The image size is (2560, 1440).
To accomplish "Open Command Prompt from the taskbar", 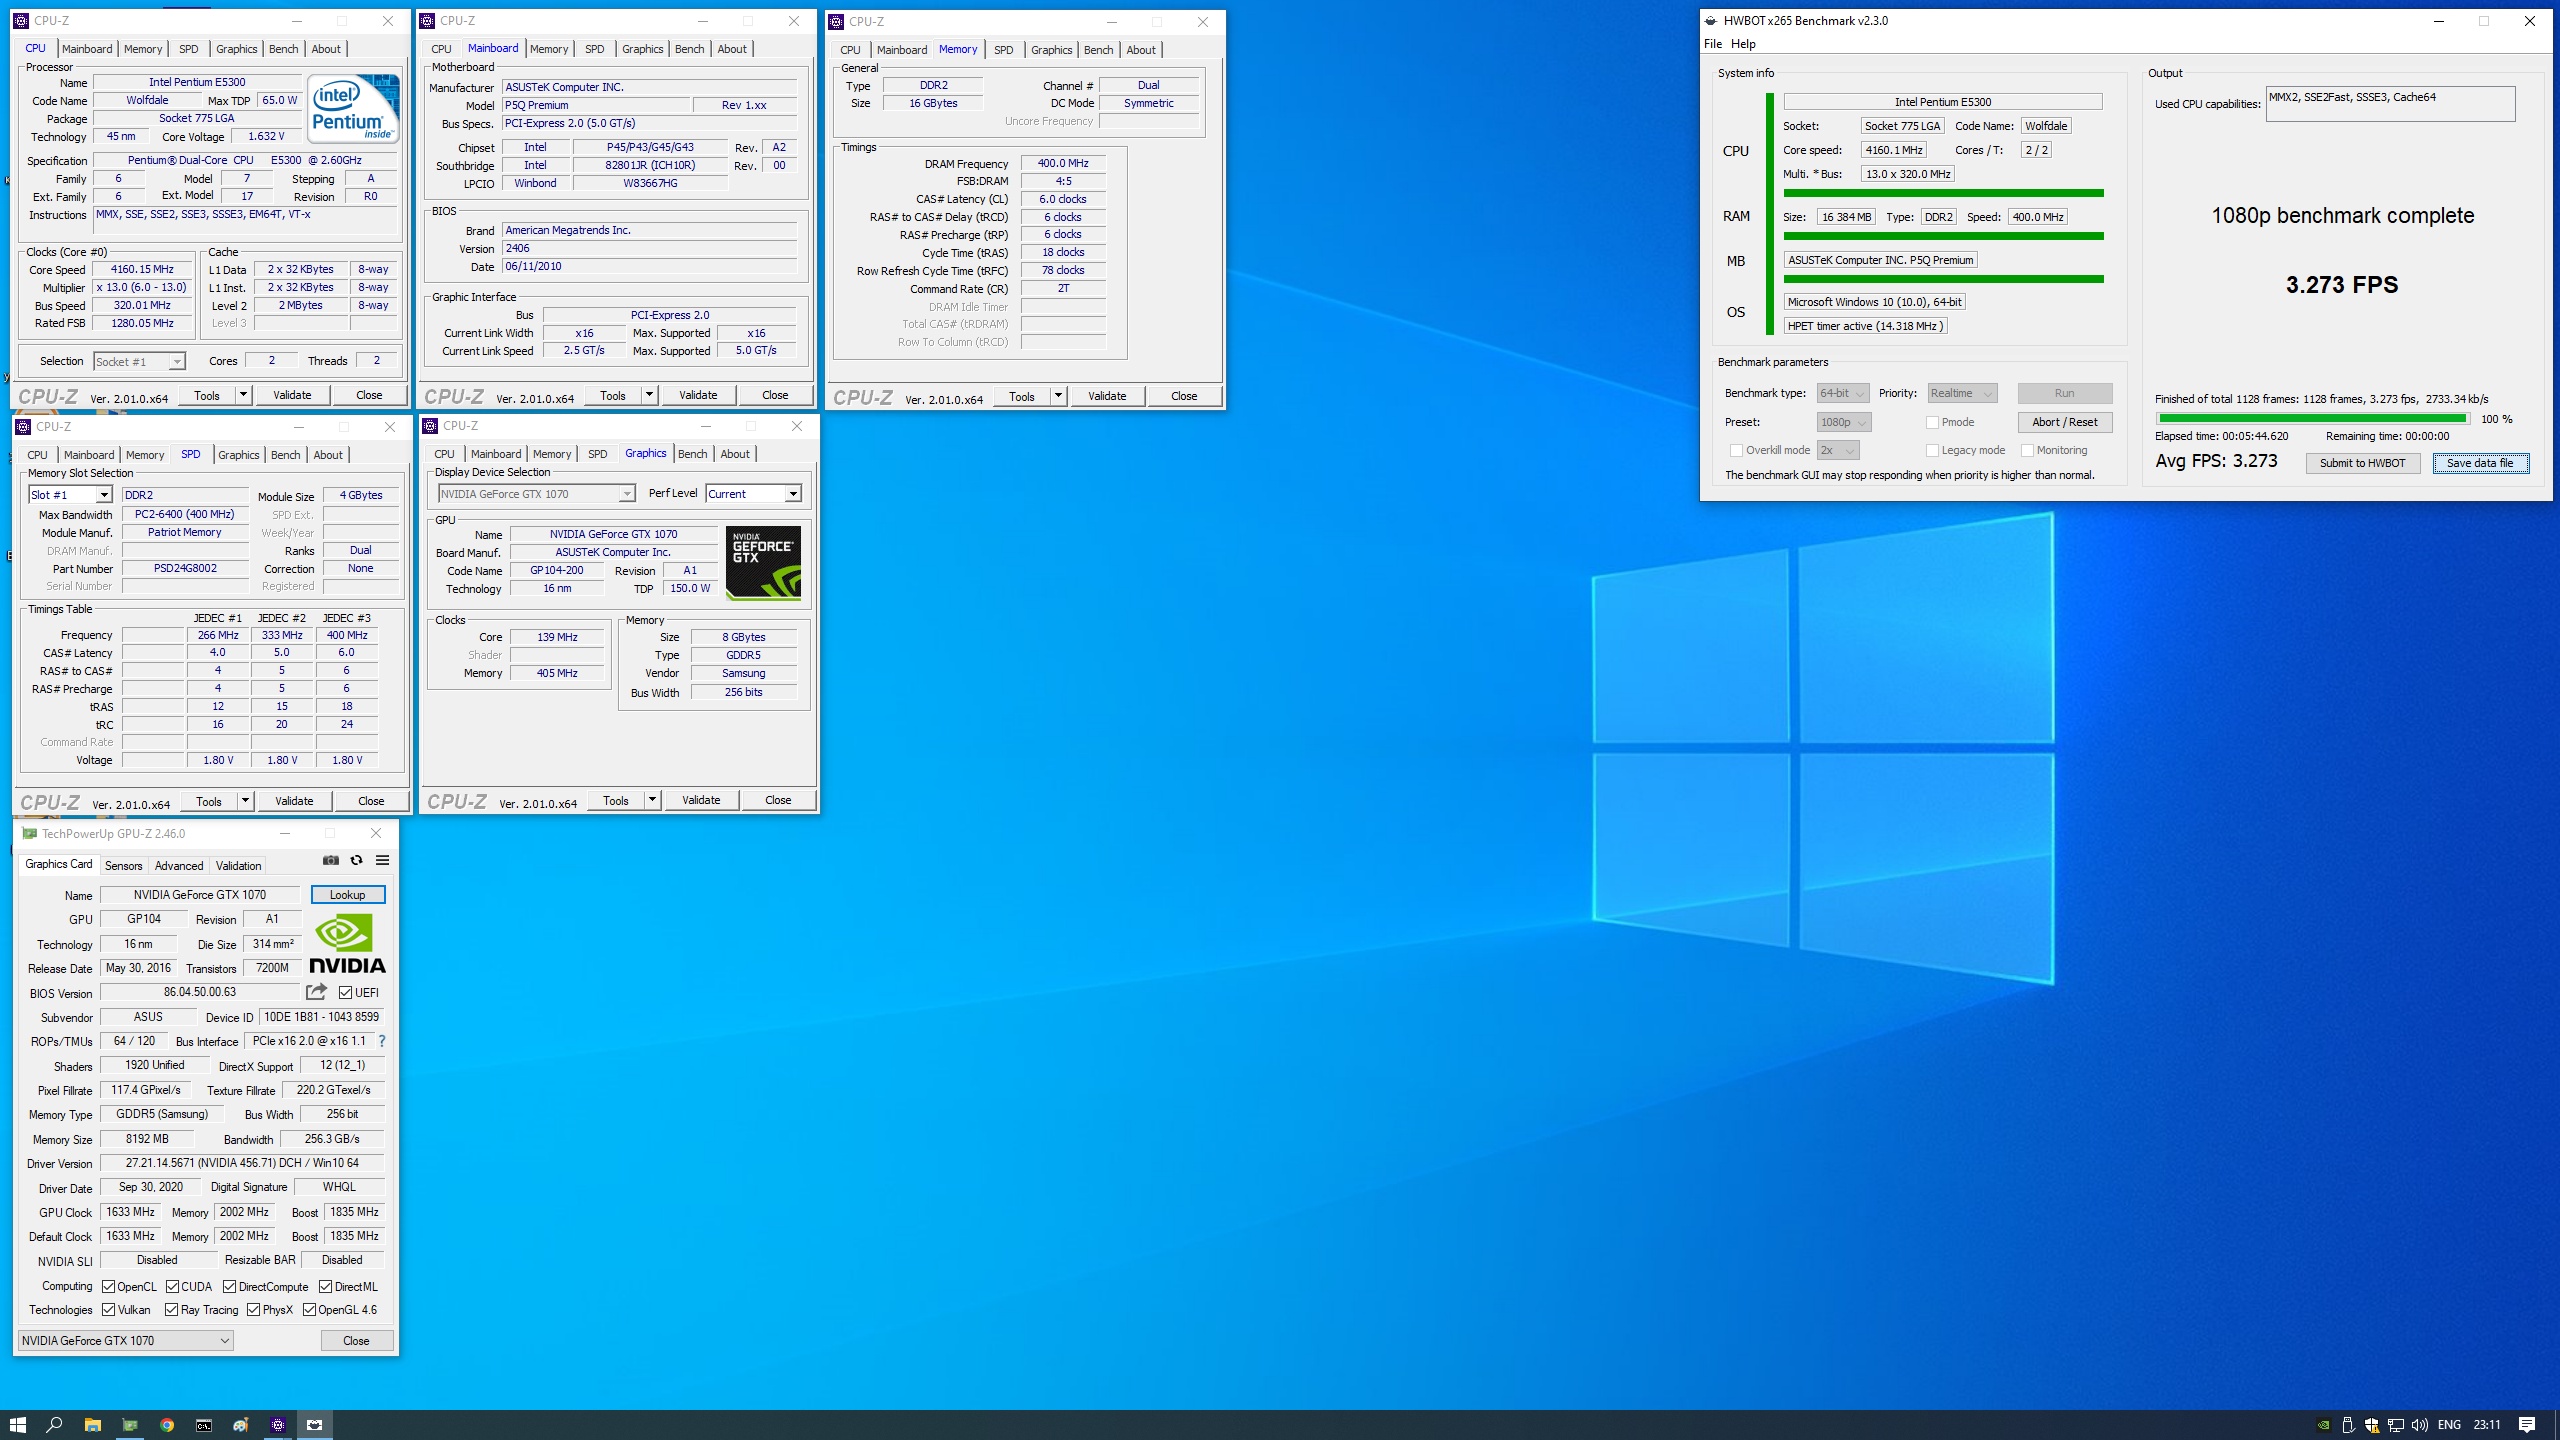I will click(204, 1425).
